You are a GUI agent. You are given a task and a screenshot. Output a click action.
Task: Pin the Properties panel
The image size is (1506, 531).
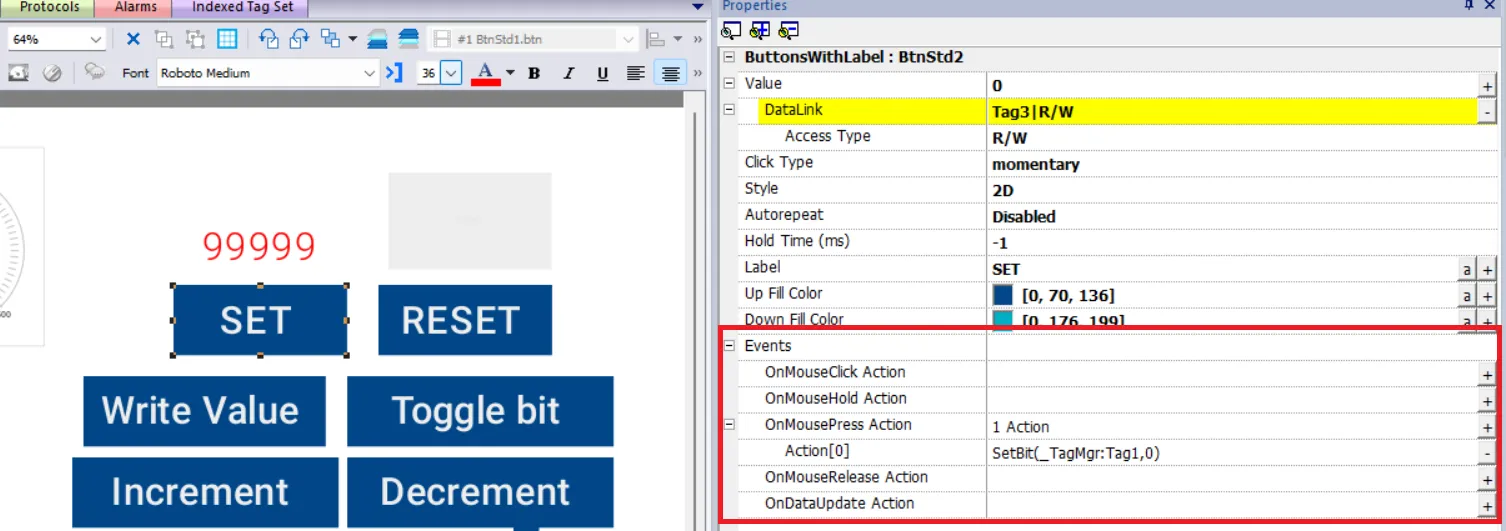coord(1468,6)
